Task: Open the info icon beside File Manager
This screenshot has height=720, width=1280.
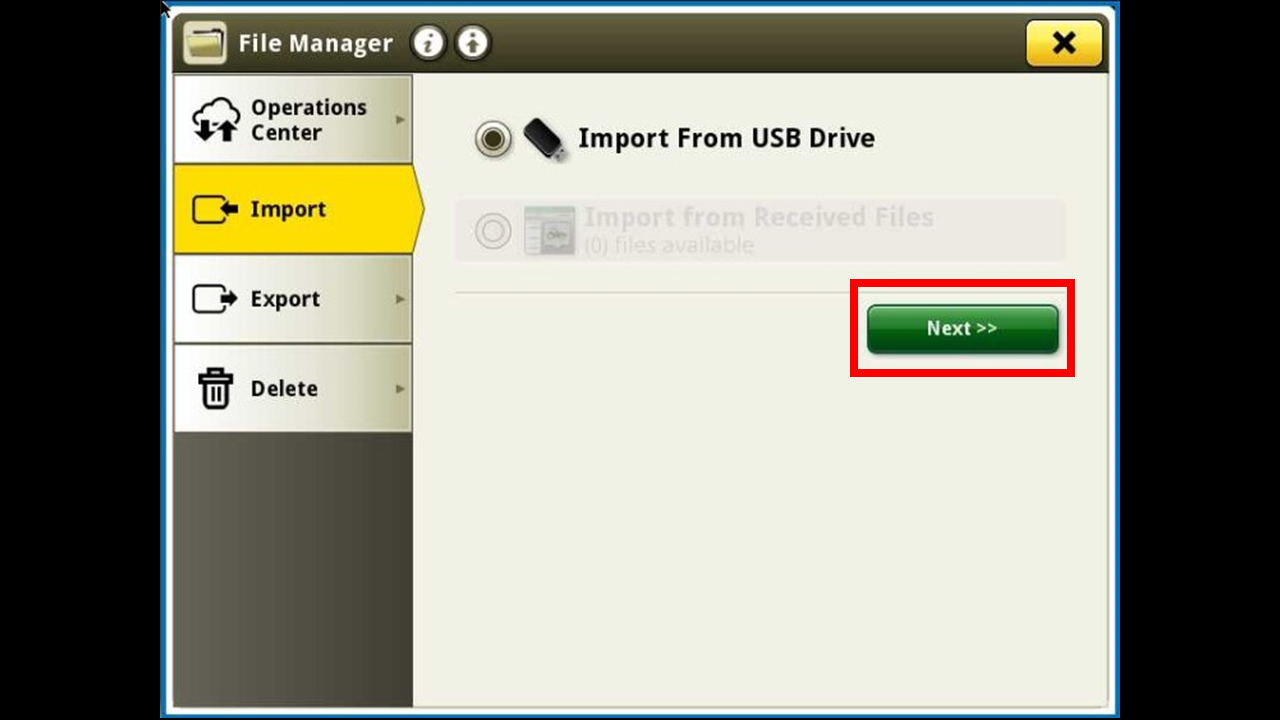Action: pyautogui.click(x=429, y=43)
